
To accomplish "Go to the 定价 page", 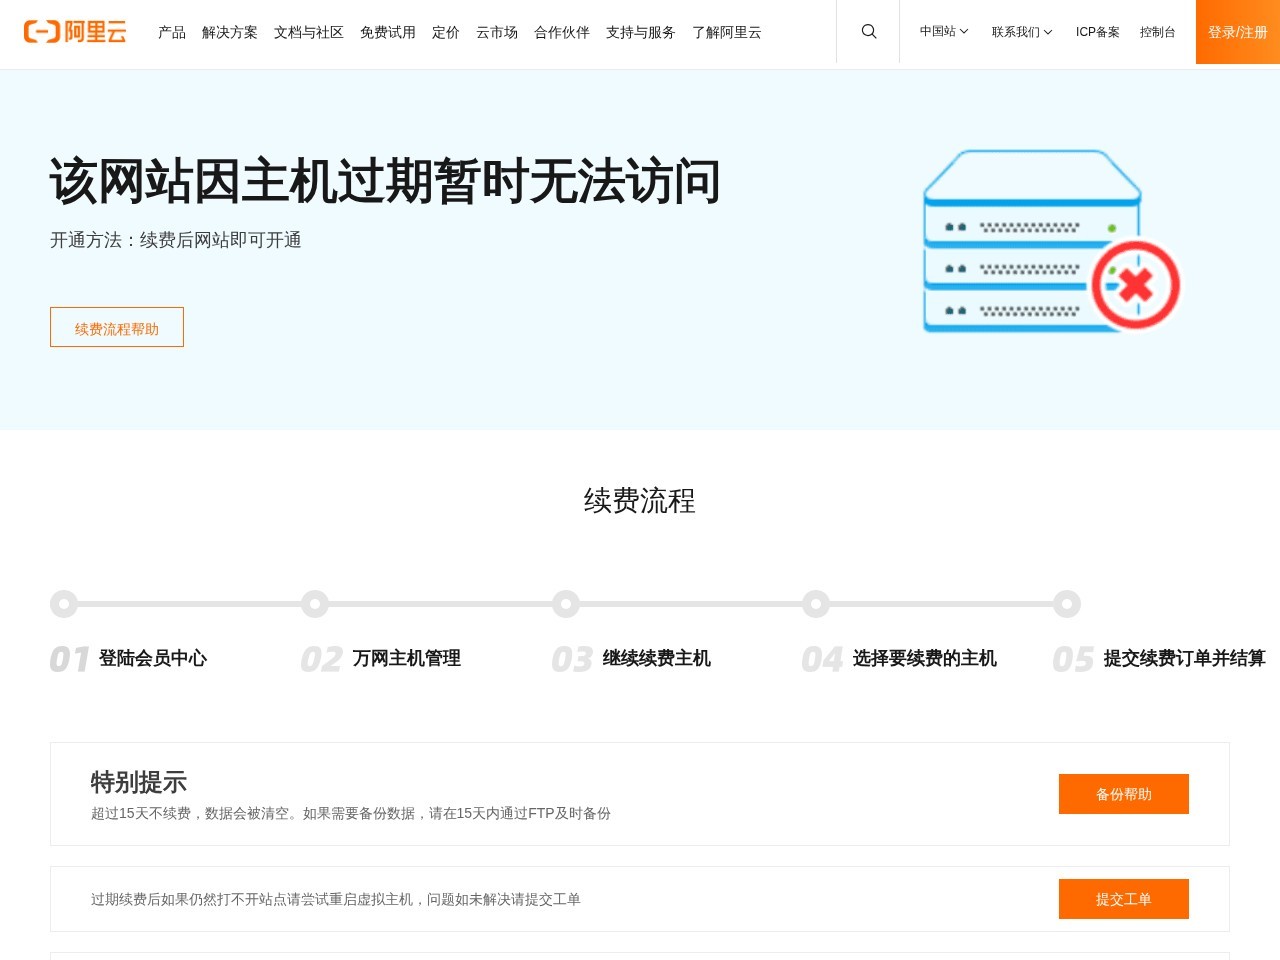I will pos(445,32).
